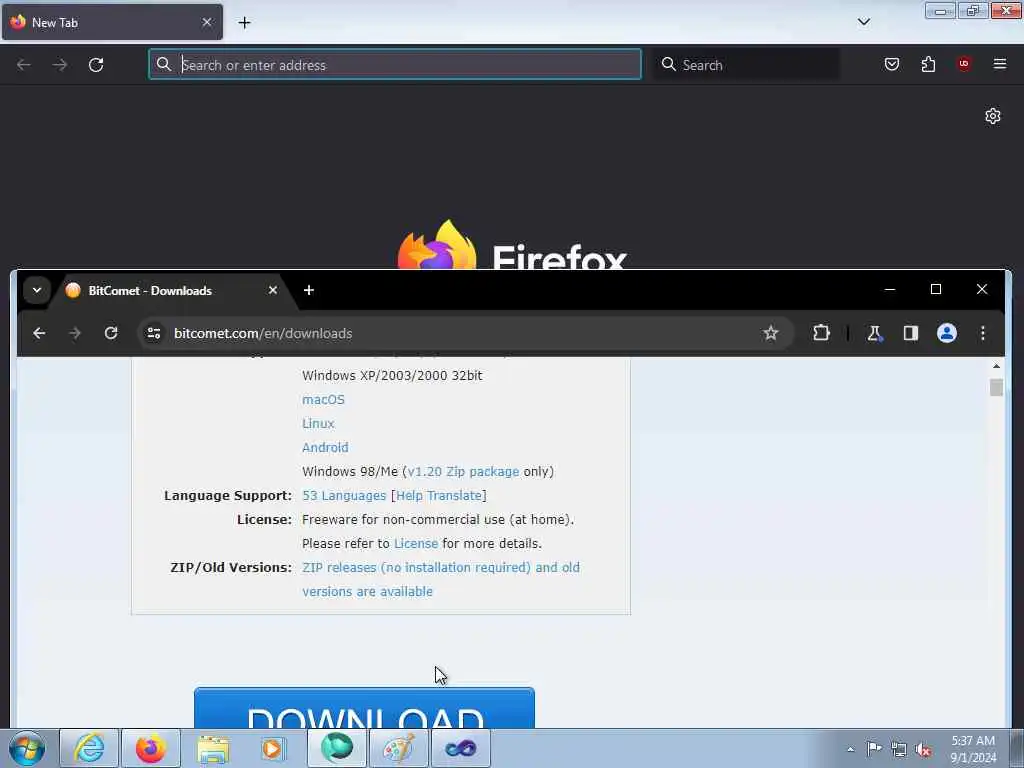The height and width of the screenshot is (768, 1024).
Task: Open Chrome Labs flask icon
Action: pyautogui.click(x=874, y=334)
